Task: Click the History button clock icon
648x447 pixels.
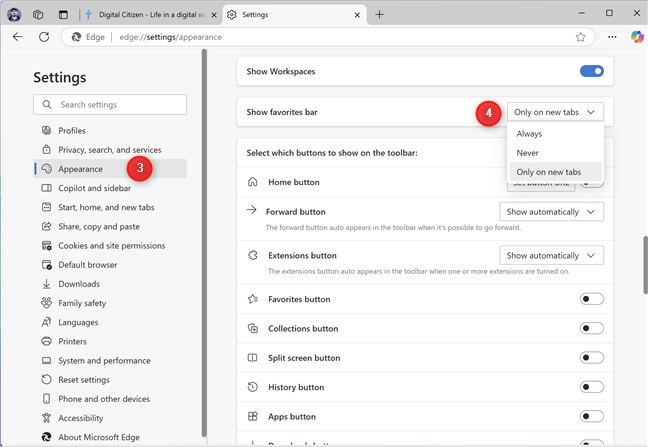Action: click(x=253, y=387)
